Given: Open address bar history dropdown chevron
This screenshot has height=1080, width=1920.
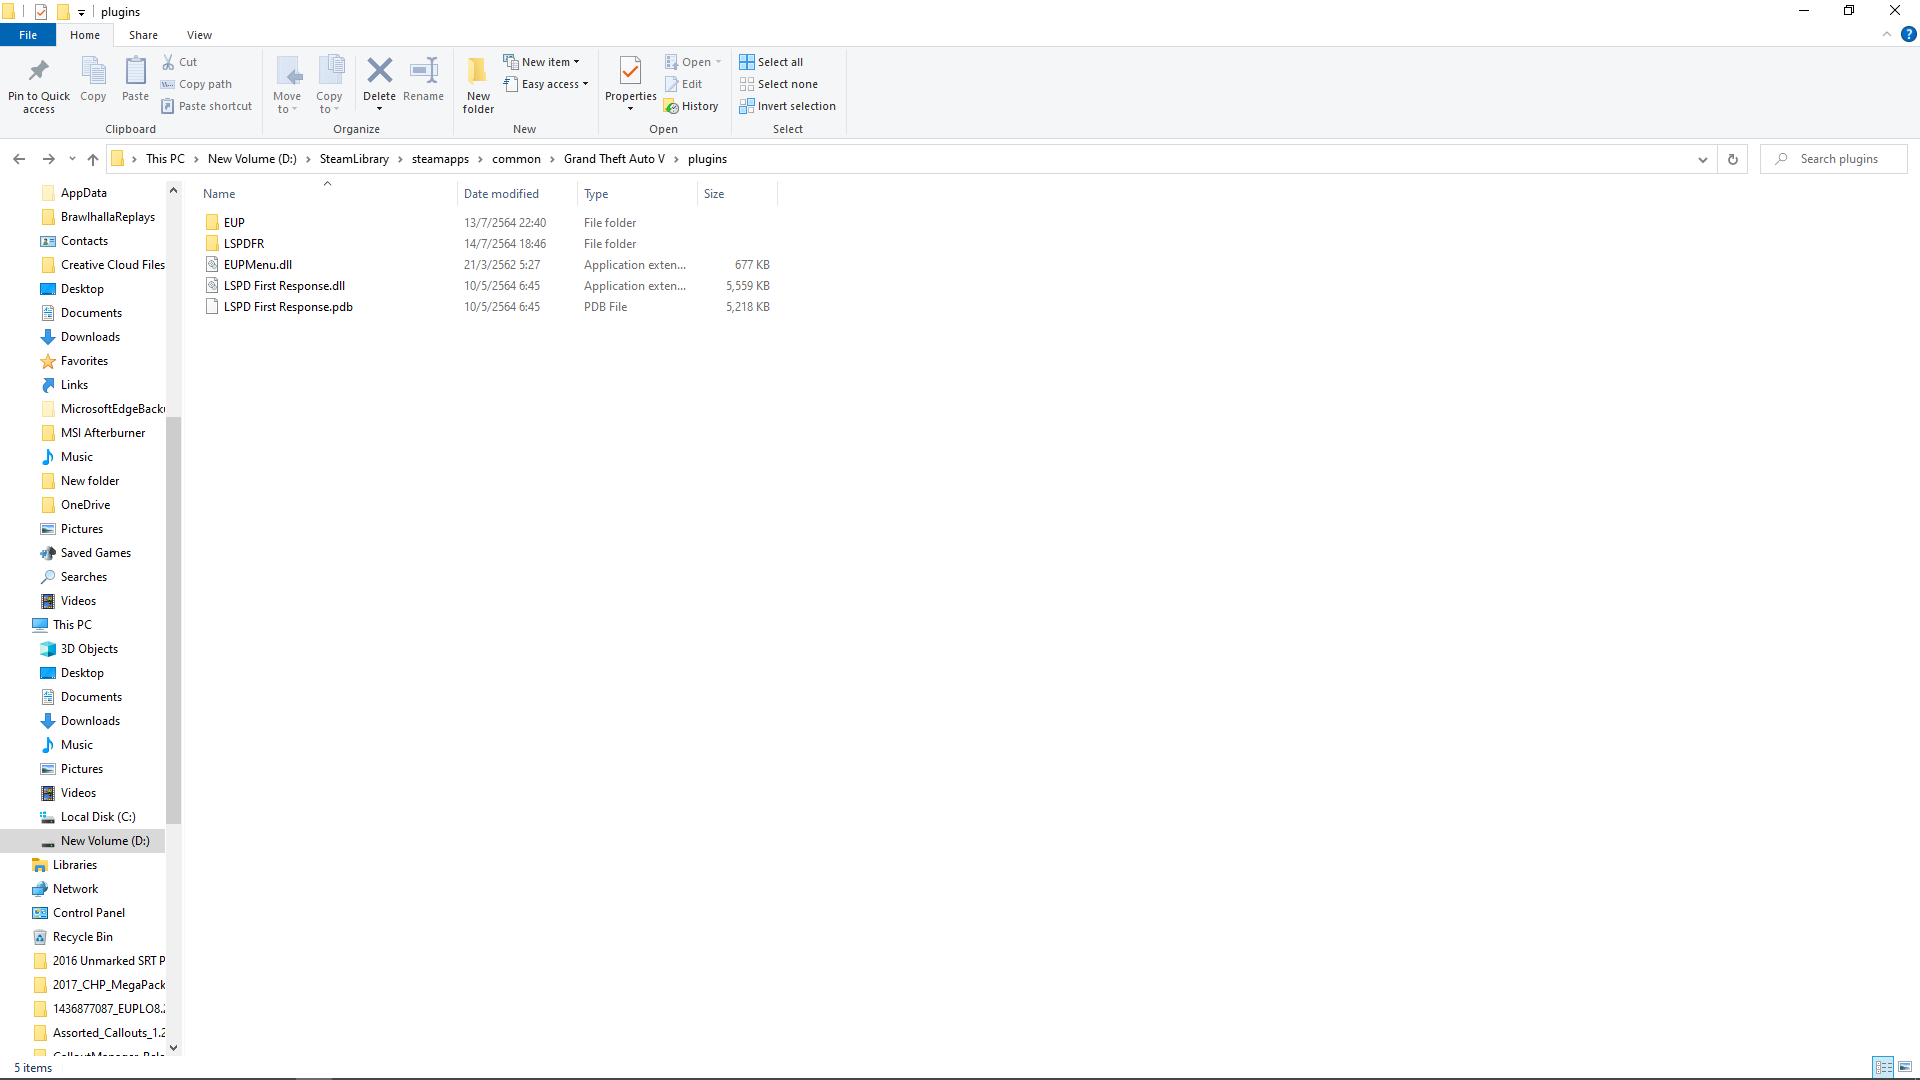Looking at the screenshot, I should click(x=1702, y=159).
